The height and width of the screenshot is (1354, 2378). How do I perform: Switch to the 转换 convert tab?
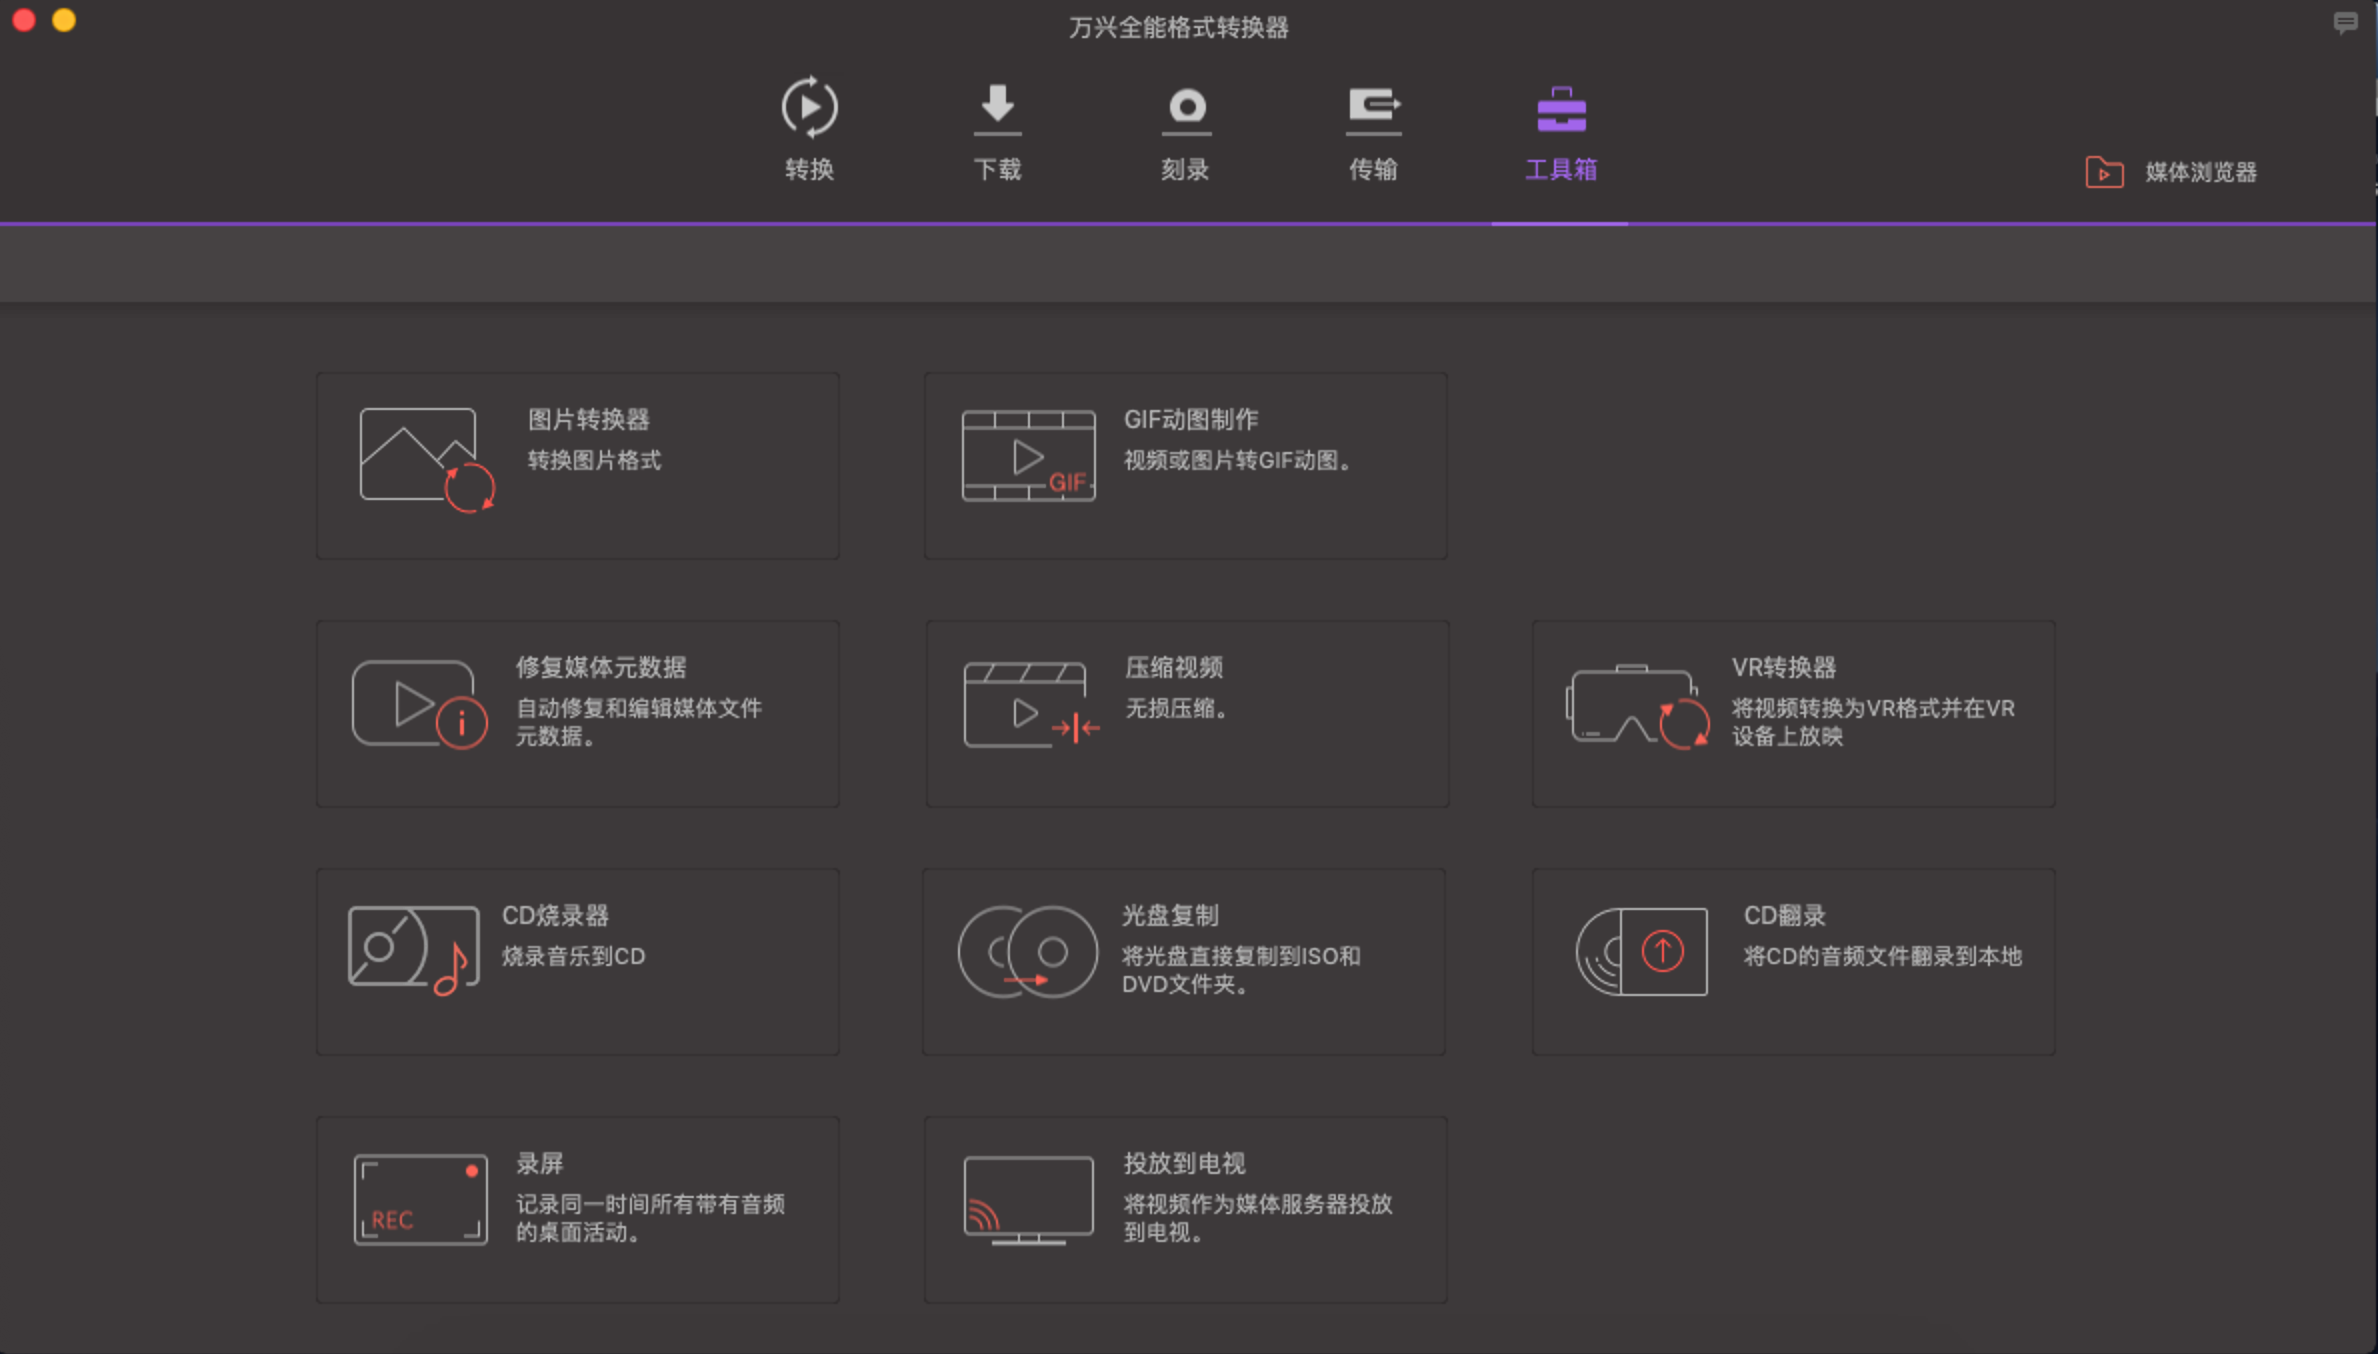coord(809,130)
